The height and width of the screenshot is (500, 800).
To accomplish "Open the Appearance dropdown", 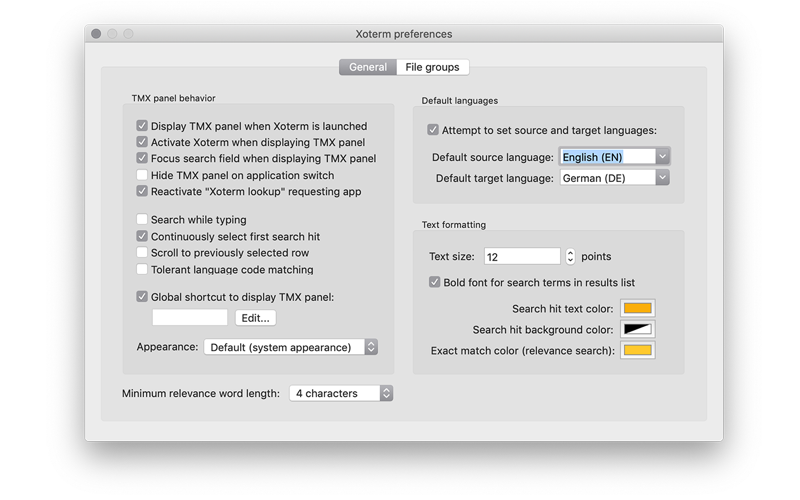I will tap(291, 347).
